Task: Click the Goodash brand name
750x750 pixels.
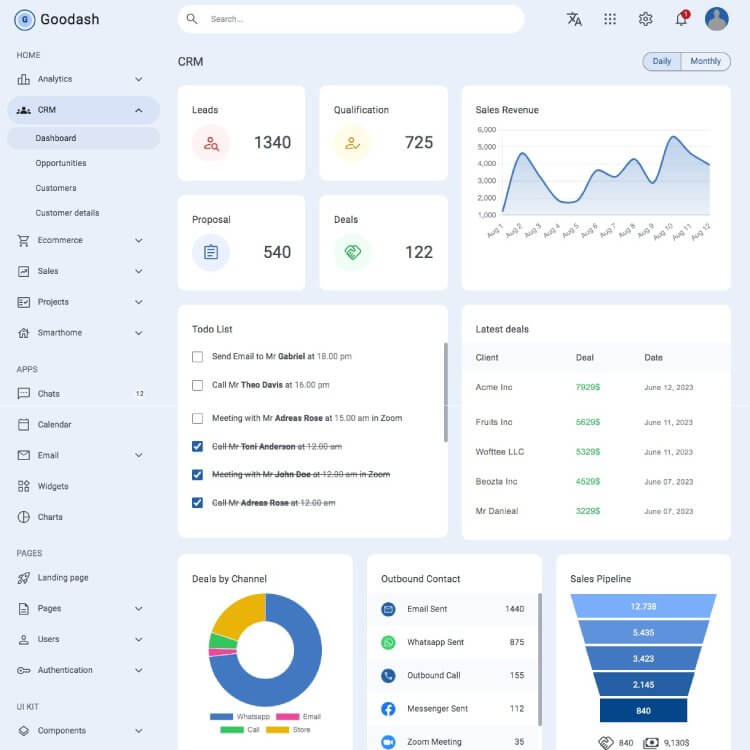Action: click(x=70, y=19)
